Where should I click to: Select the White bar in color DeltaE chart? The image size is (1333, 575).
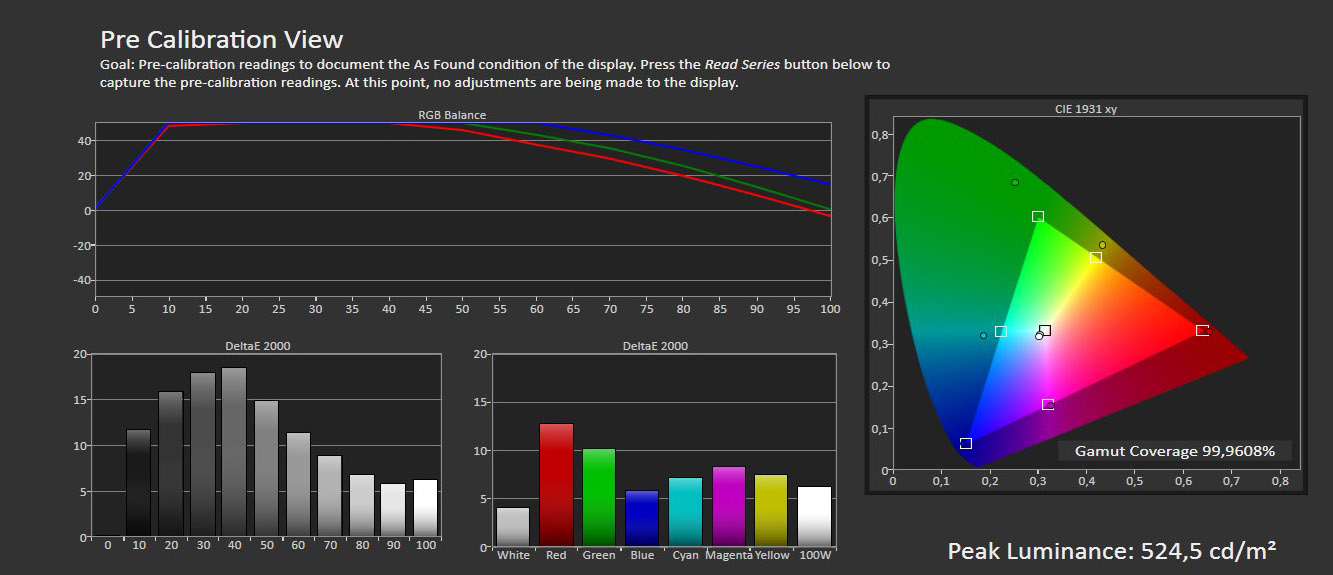pos(513,526)
